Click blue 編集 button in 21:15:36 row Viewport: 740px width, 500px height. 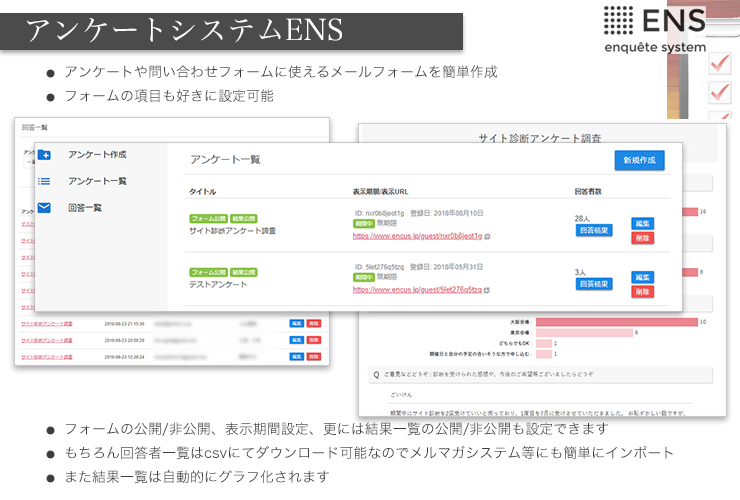tap(296, 323)
